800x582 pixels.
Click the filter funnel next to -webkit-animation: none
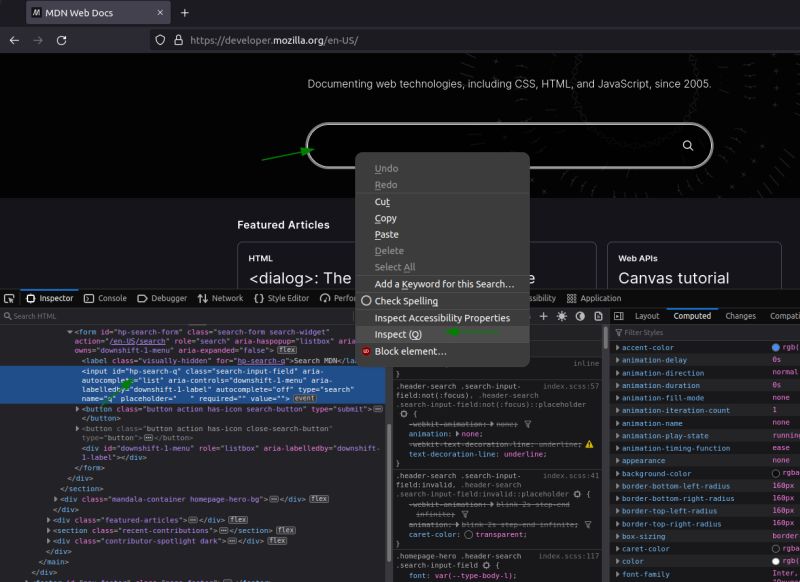pos(528,424)
